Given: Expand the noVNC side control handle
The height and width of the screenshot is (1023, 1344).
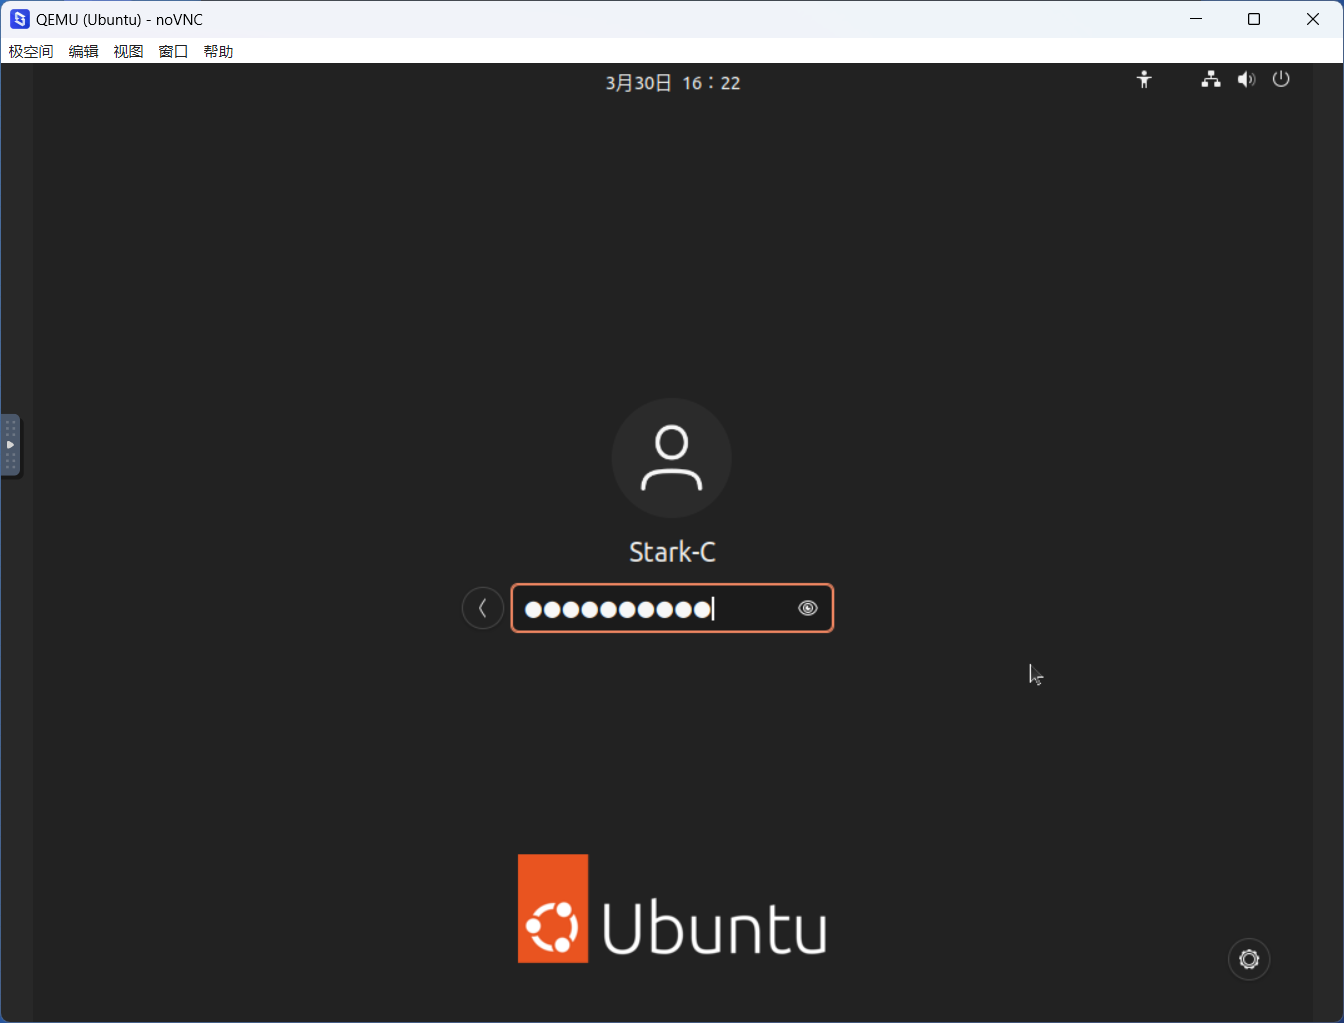Looking at the screenshot, I should click(x=10, y=445).
